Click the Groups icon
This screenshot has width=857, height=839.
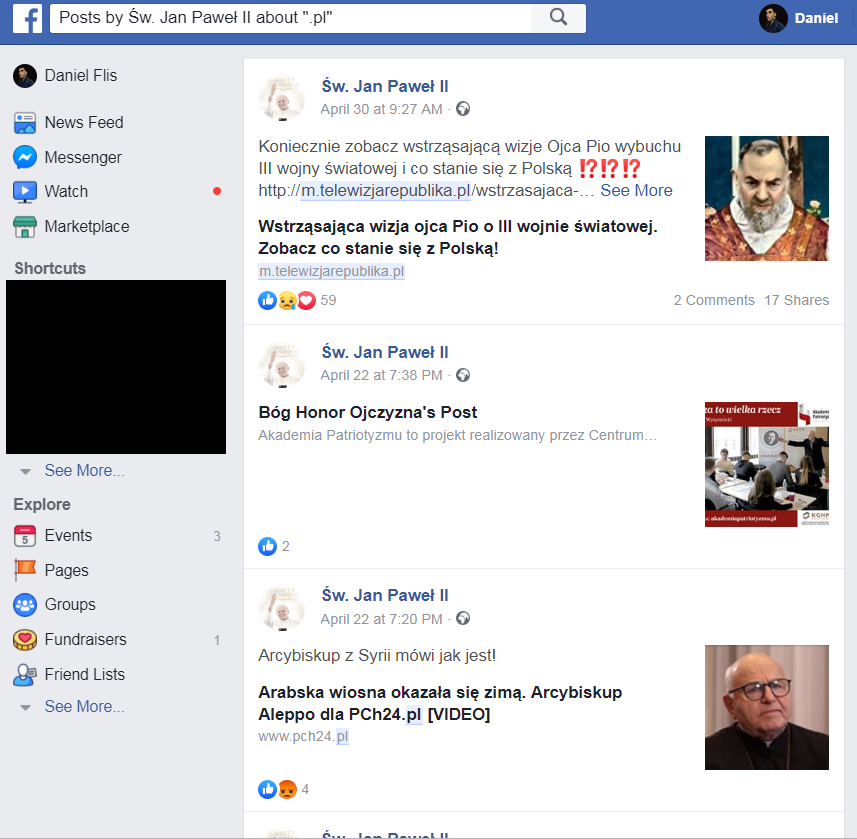point(25,605)
